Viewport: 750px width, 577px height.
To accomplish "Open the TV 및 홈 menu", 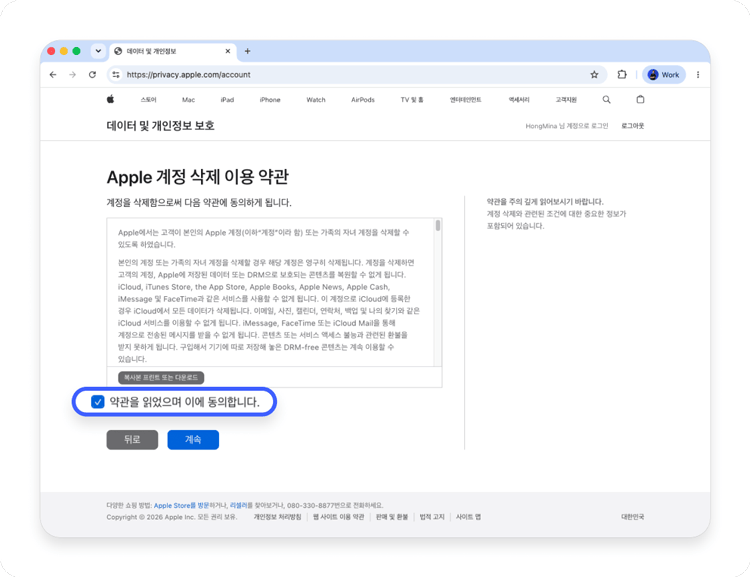I will pos(412,100).
